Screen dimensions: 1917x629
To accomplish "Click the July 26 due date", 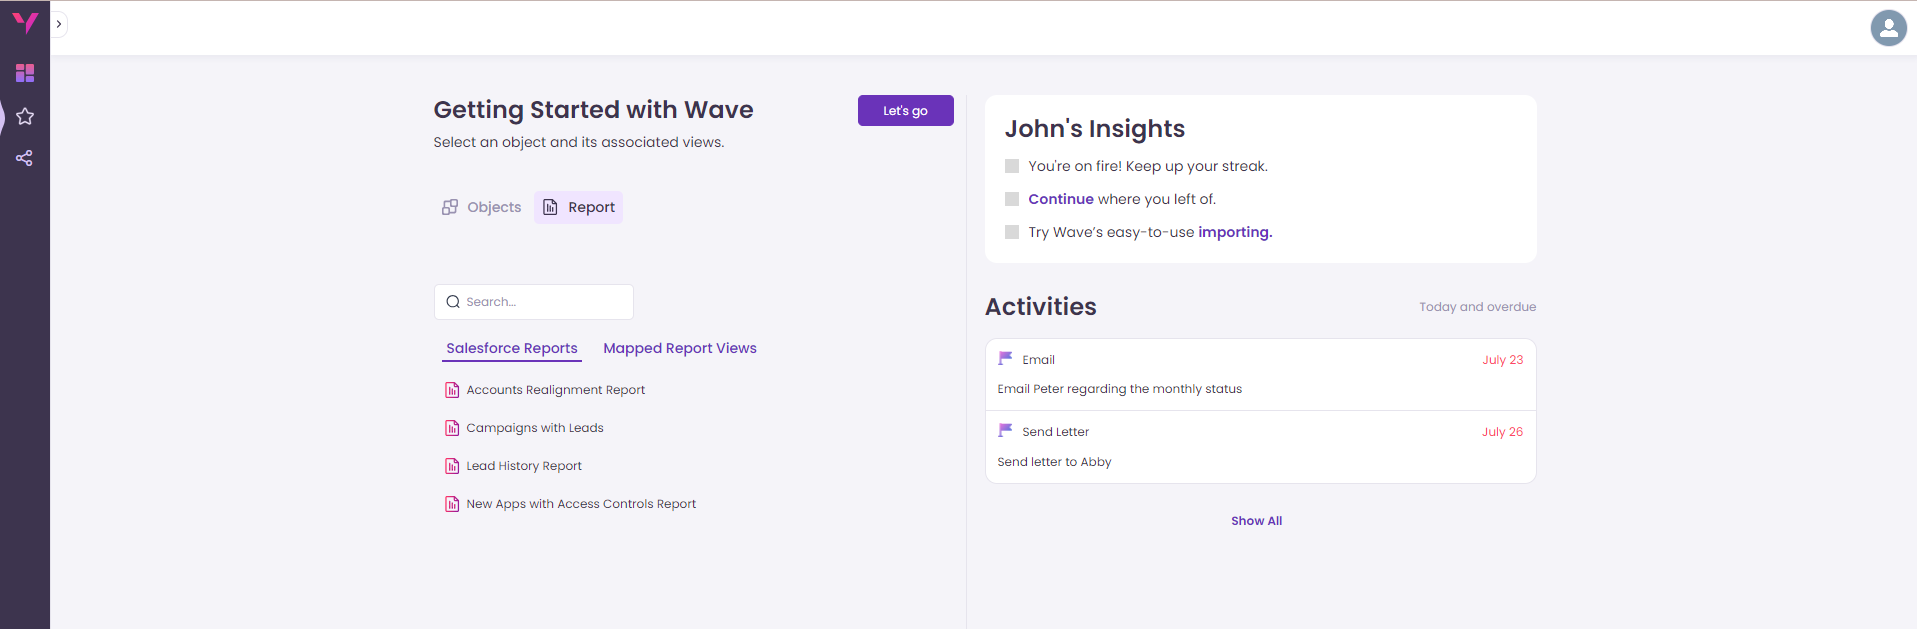I will [1502, 432].
